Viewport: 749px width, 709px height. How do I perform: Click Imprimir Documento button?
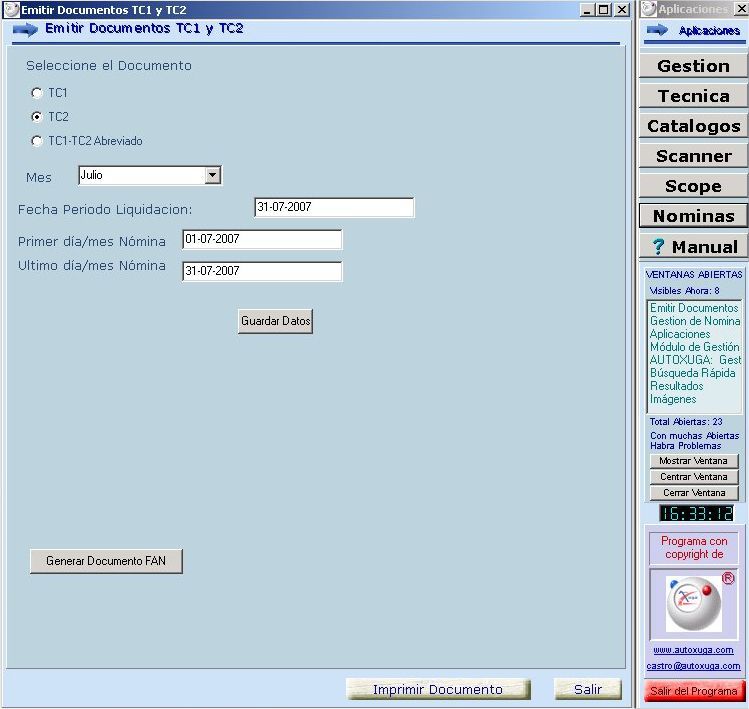click(438, 689)
